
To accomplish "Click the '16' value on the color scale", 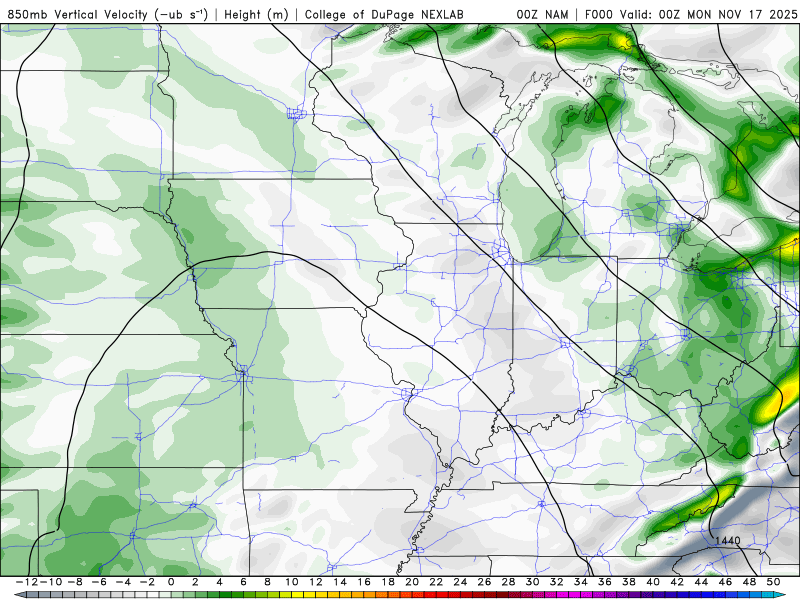I will click(364, 582).
